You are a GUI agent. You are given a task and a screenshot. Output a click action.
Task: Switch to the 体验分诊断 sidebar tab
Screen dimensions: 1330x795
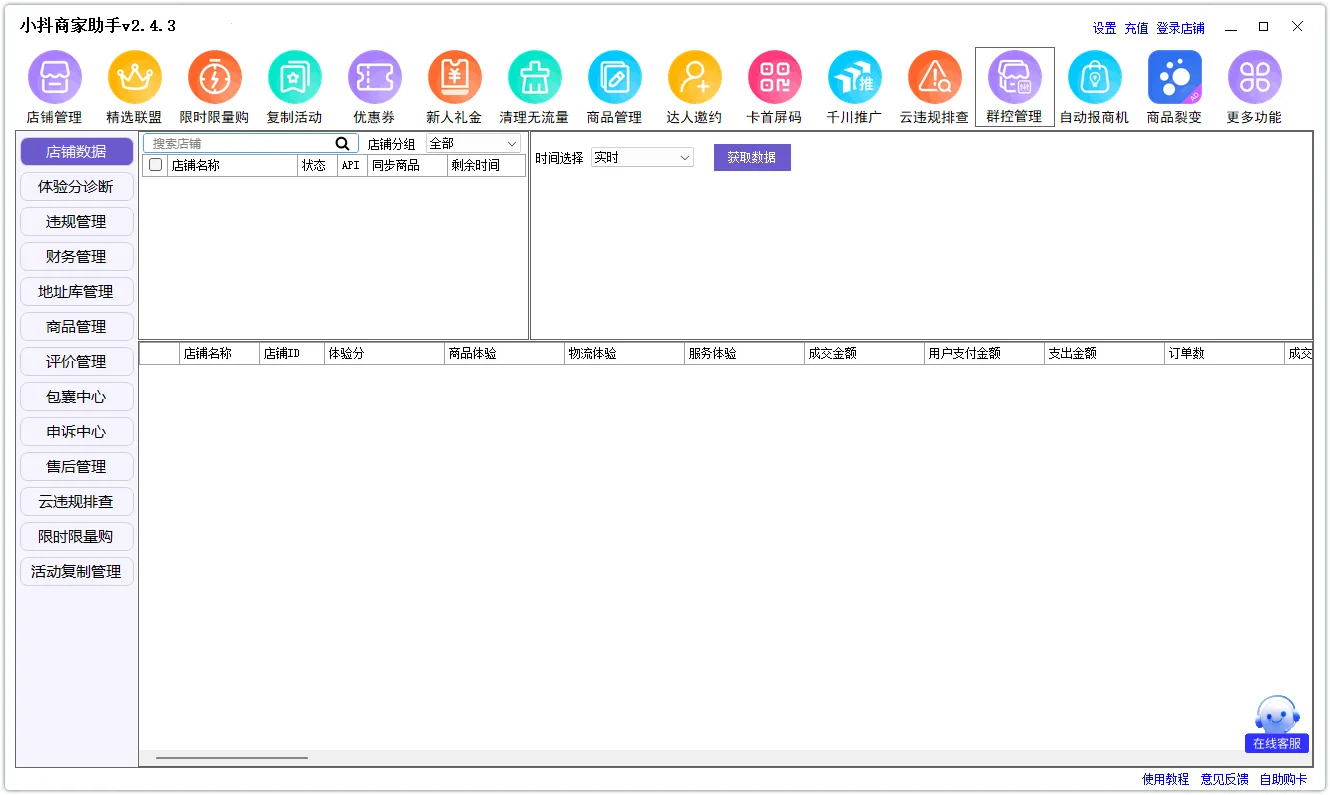coord(76,187)
